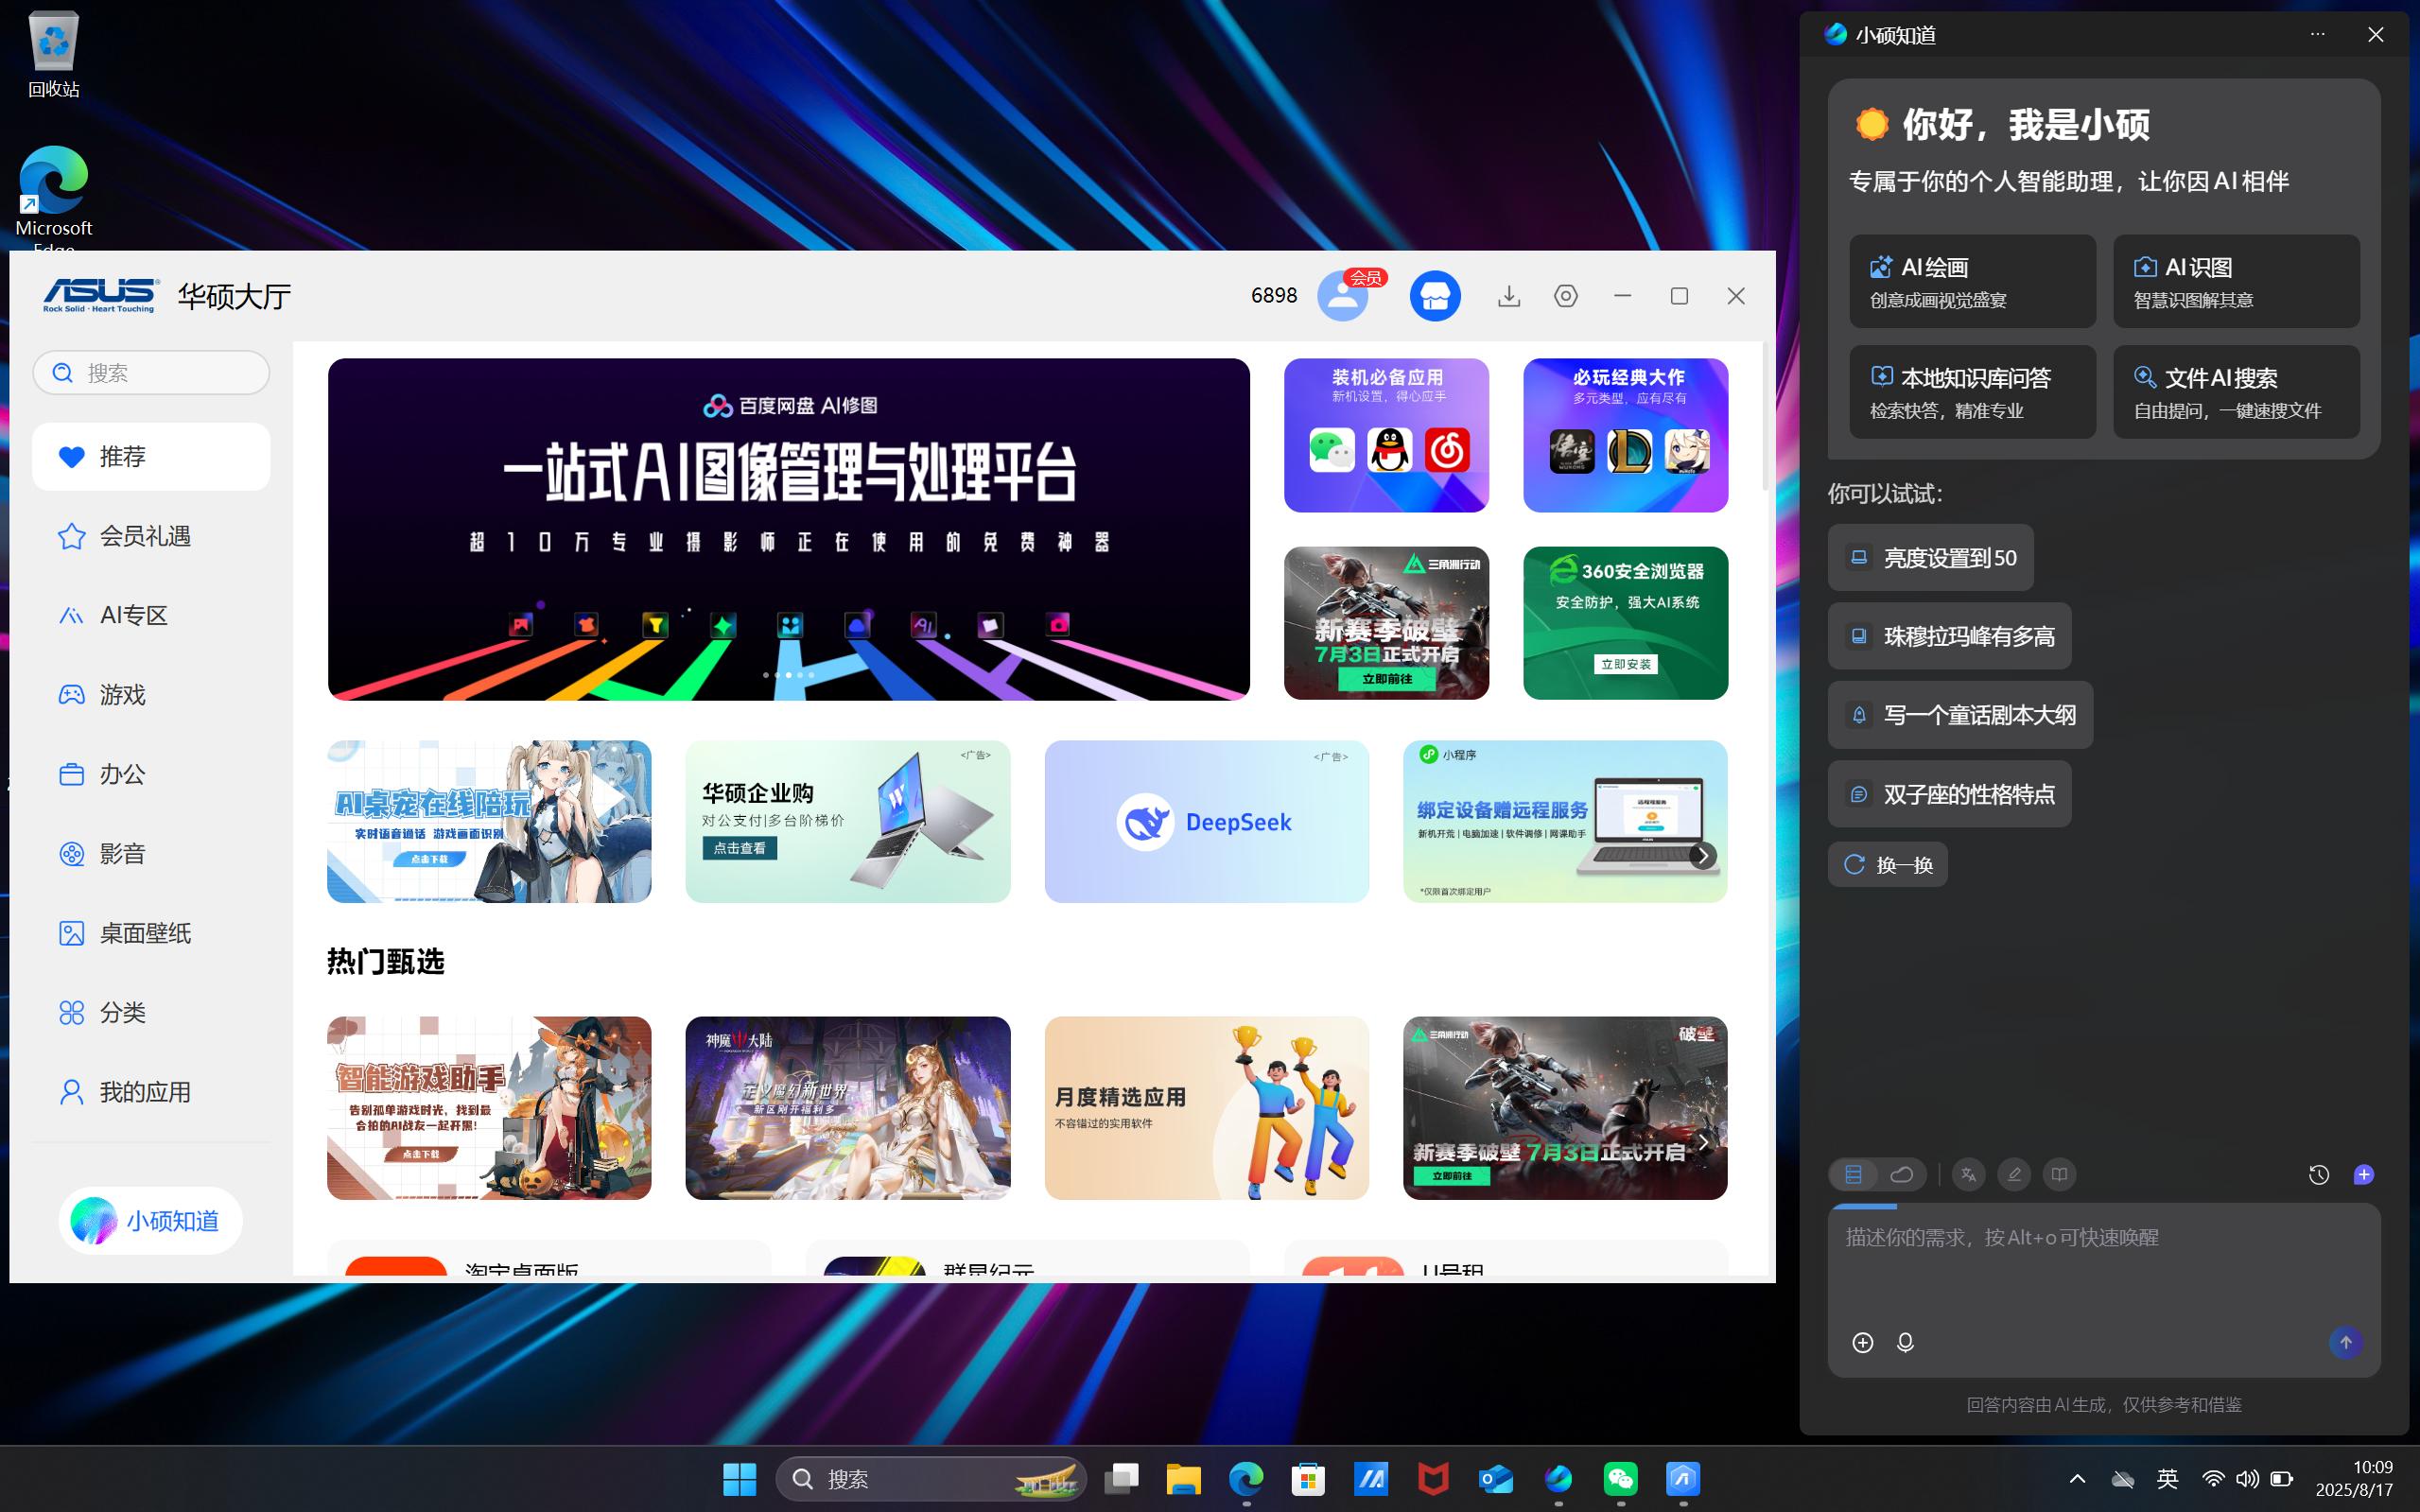The image size is (2420, 1512).
Task: Focus the ASUS Hall 搜索 search field
Action: [x=151, y=372]
